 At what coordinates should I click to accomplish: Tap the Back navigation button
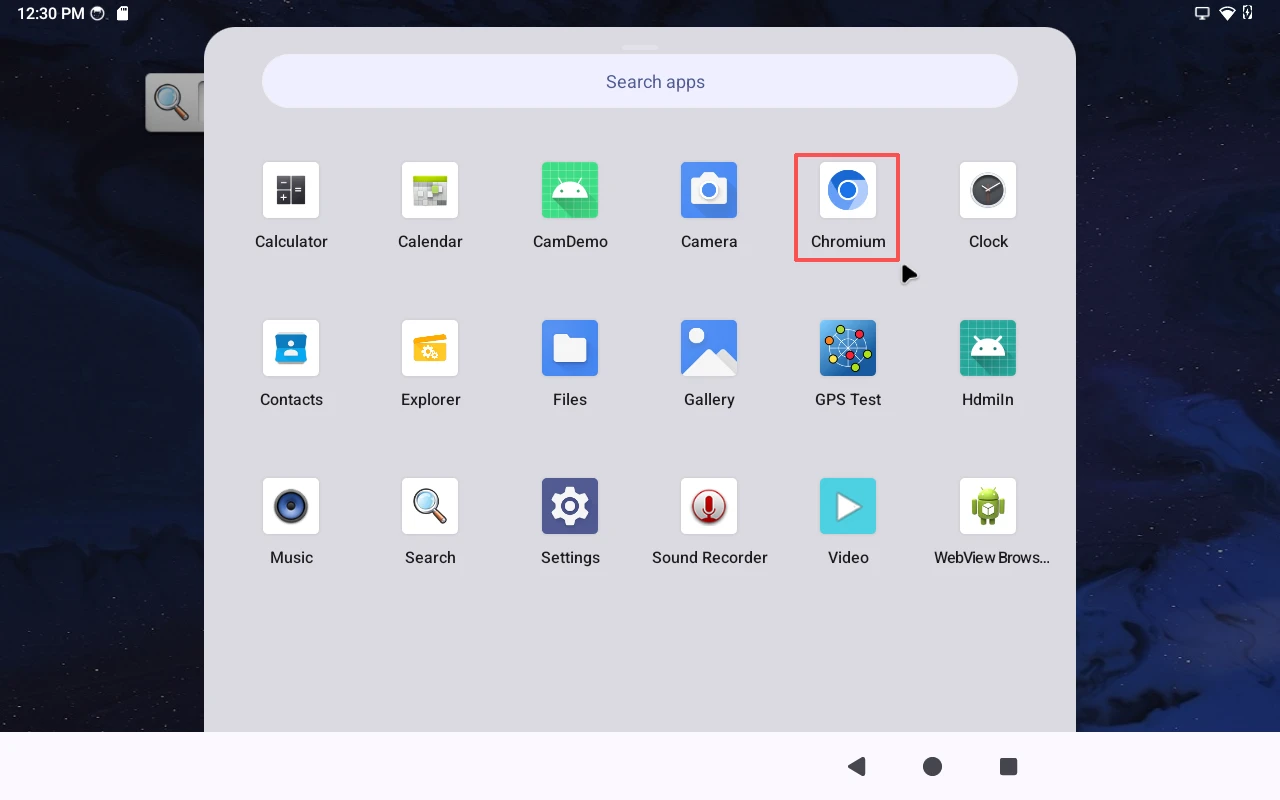pyautogui.click(x=856, y=766)
